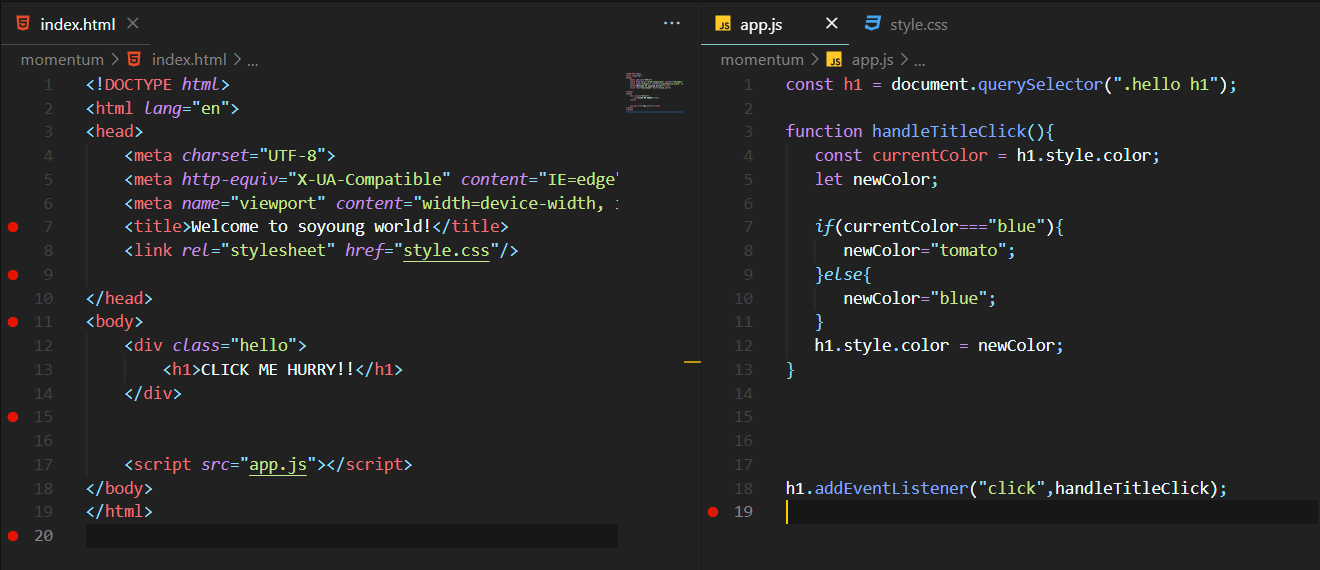Remove breakpoint on index.html line 9

[13, 274]
